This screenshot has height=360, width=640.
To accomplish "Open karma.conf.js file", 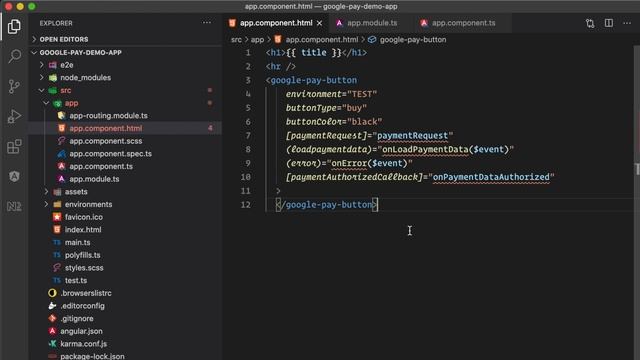I will [x=83, y=344].
